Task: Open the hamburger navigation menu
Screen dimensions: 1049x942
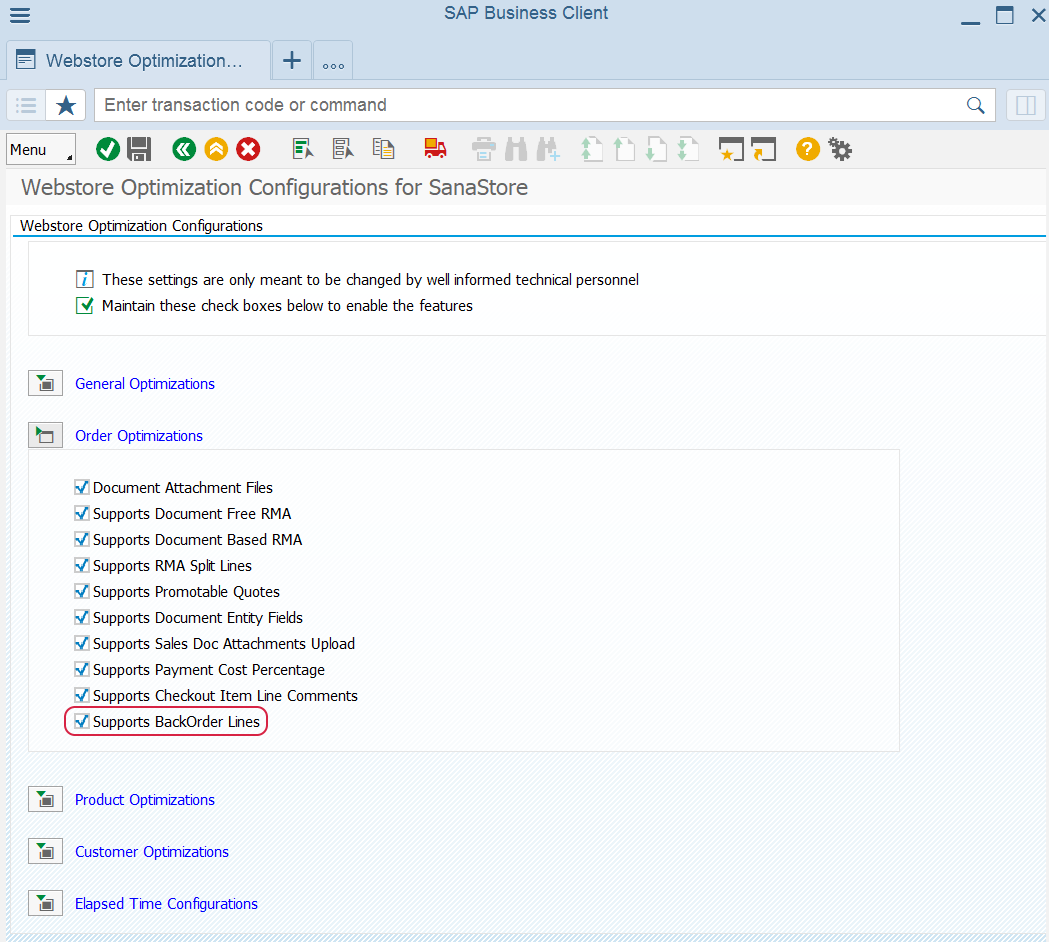Action: (x=20, y=15)
